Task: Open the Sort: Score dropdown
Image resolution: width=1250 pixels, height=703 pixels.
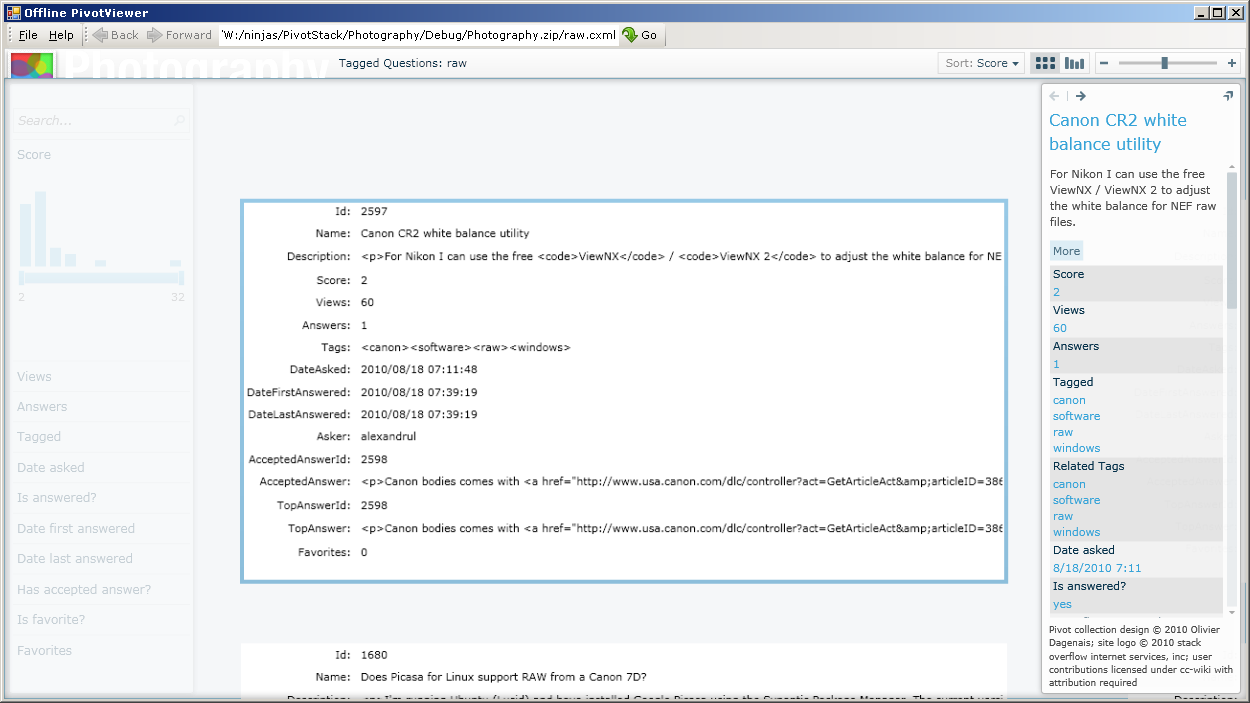Action: (982, 63)
